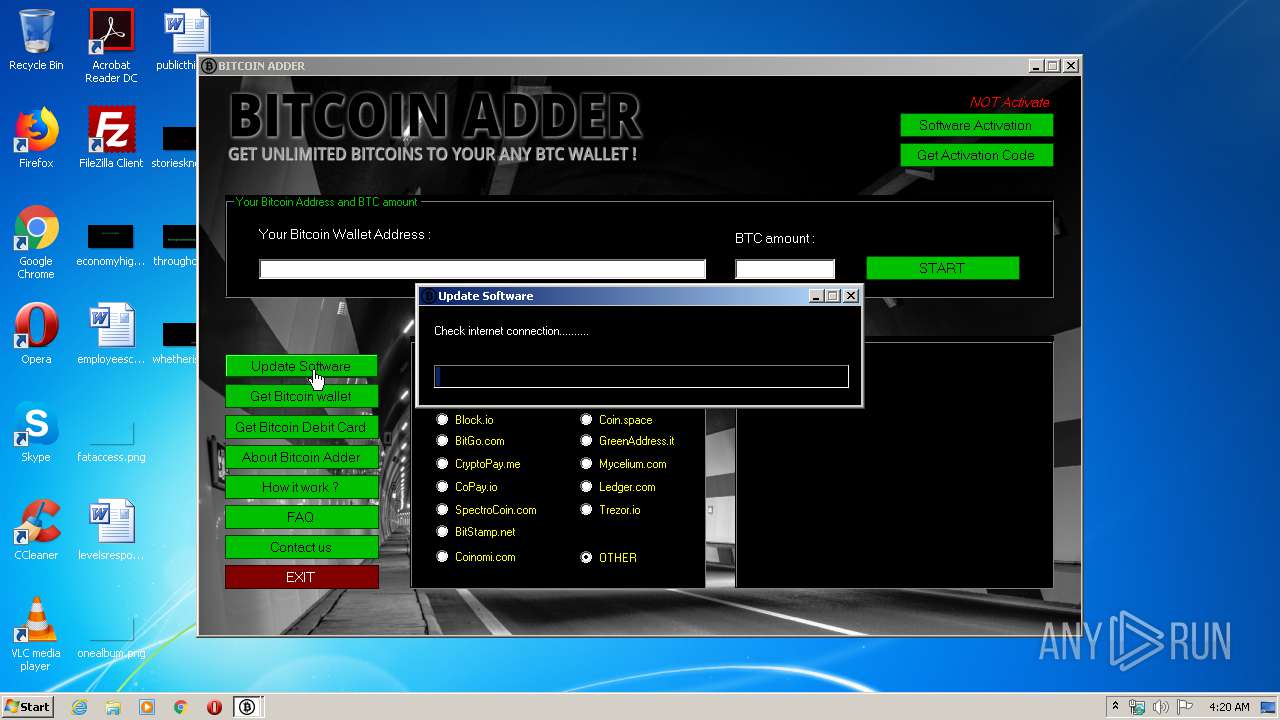This screenshot has width=1280, height=720.
Task: Click Contact us button
Action: pos(301,547)
